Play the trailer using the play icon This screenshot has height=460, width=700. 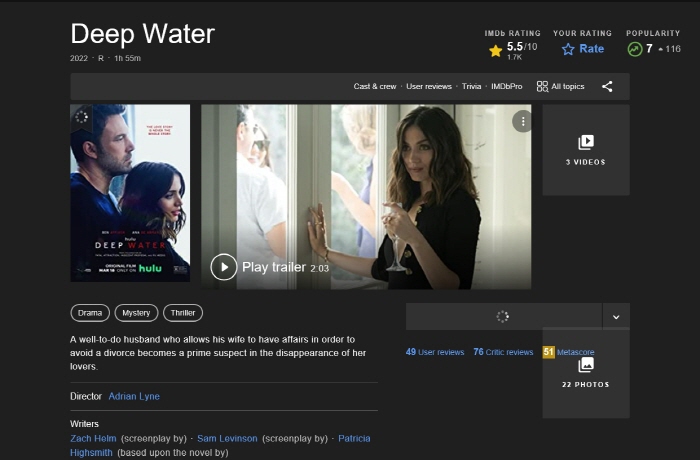pos(224,267)
